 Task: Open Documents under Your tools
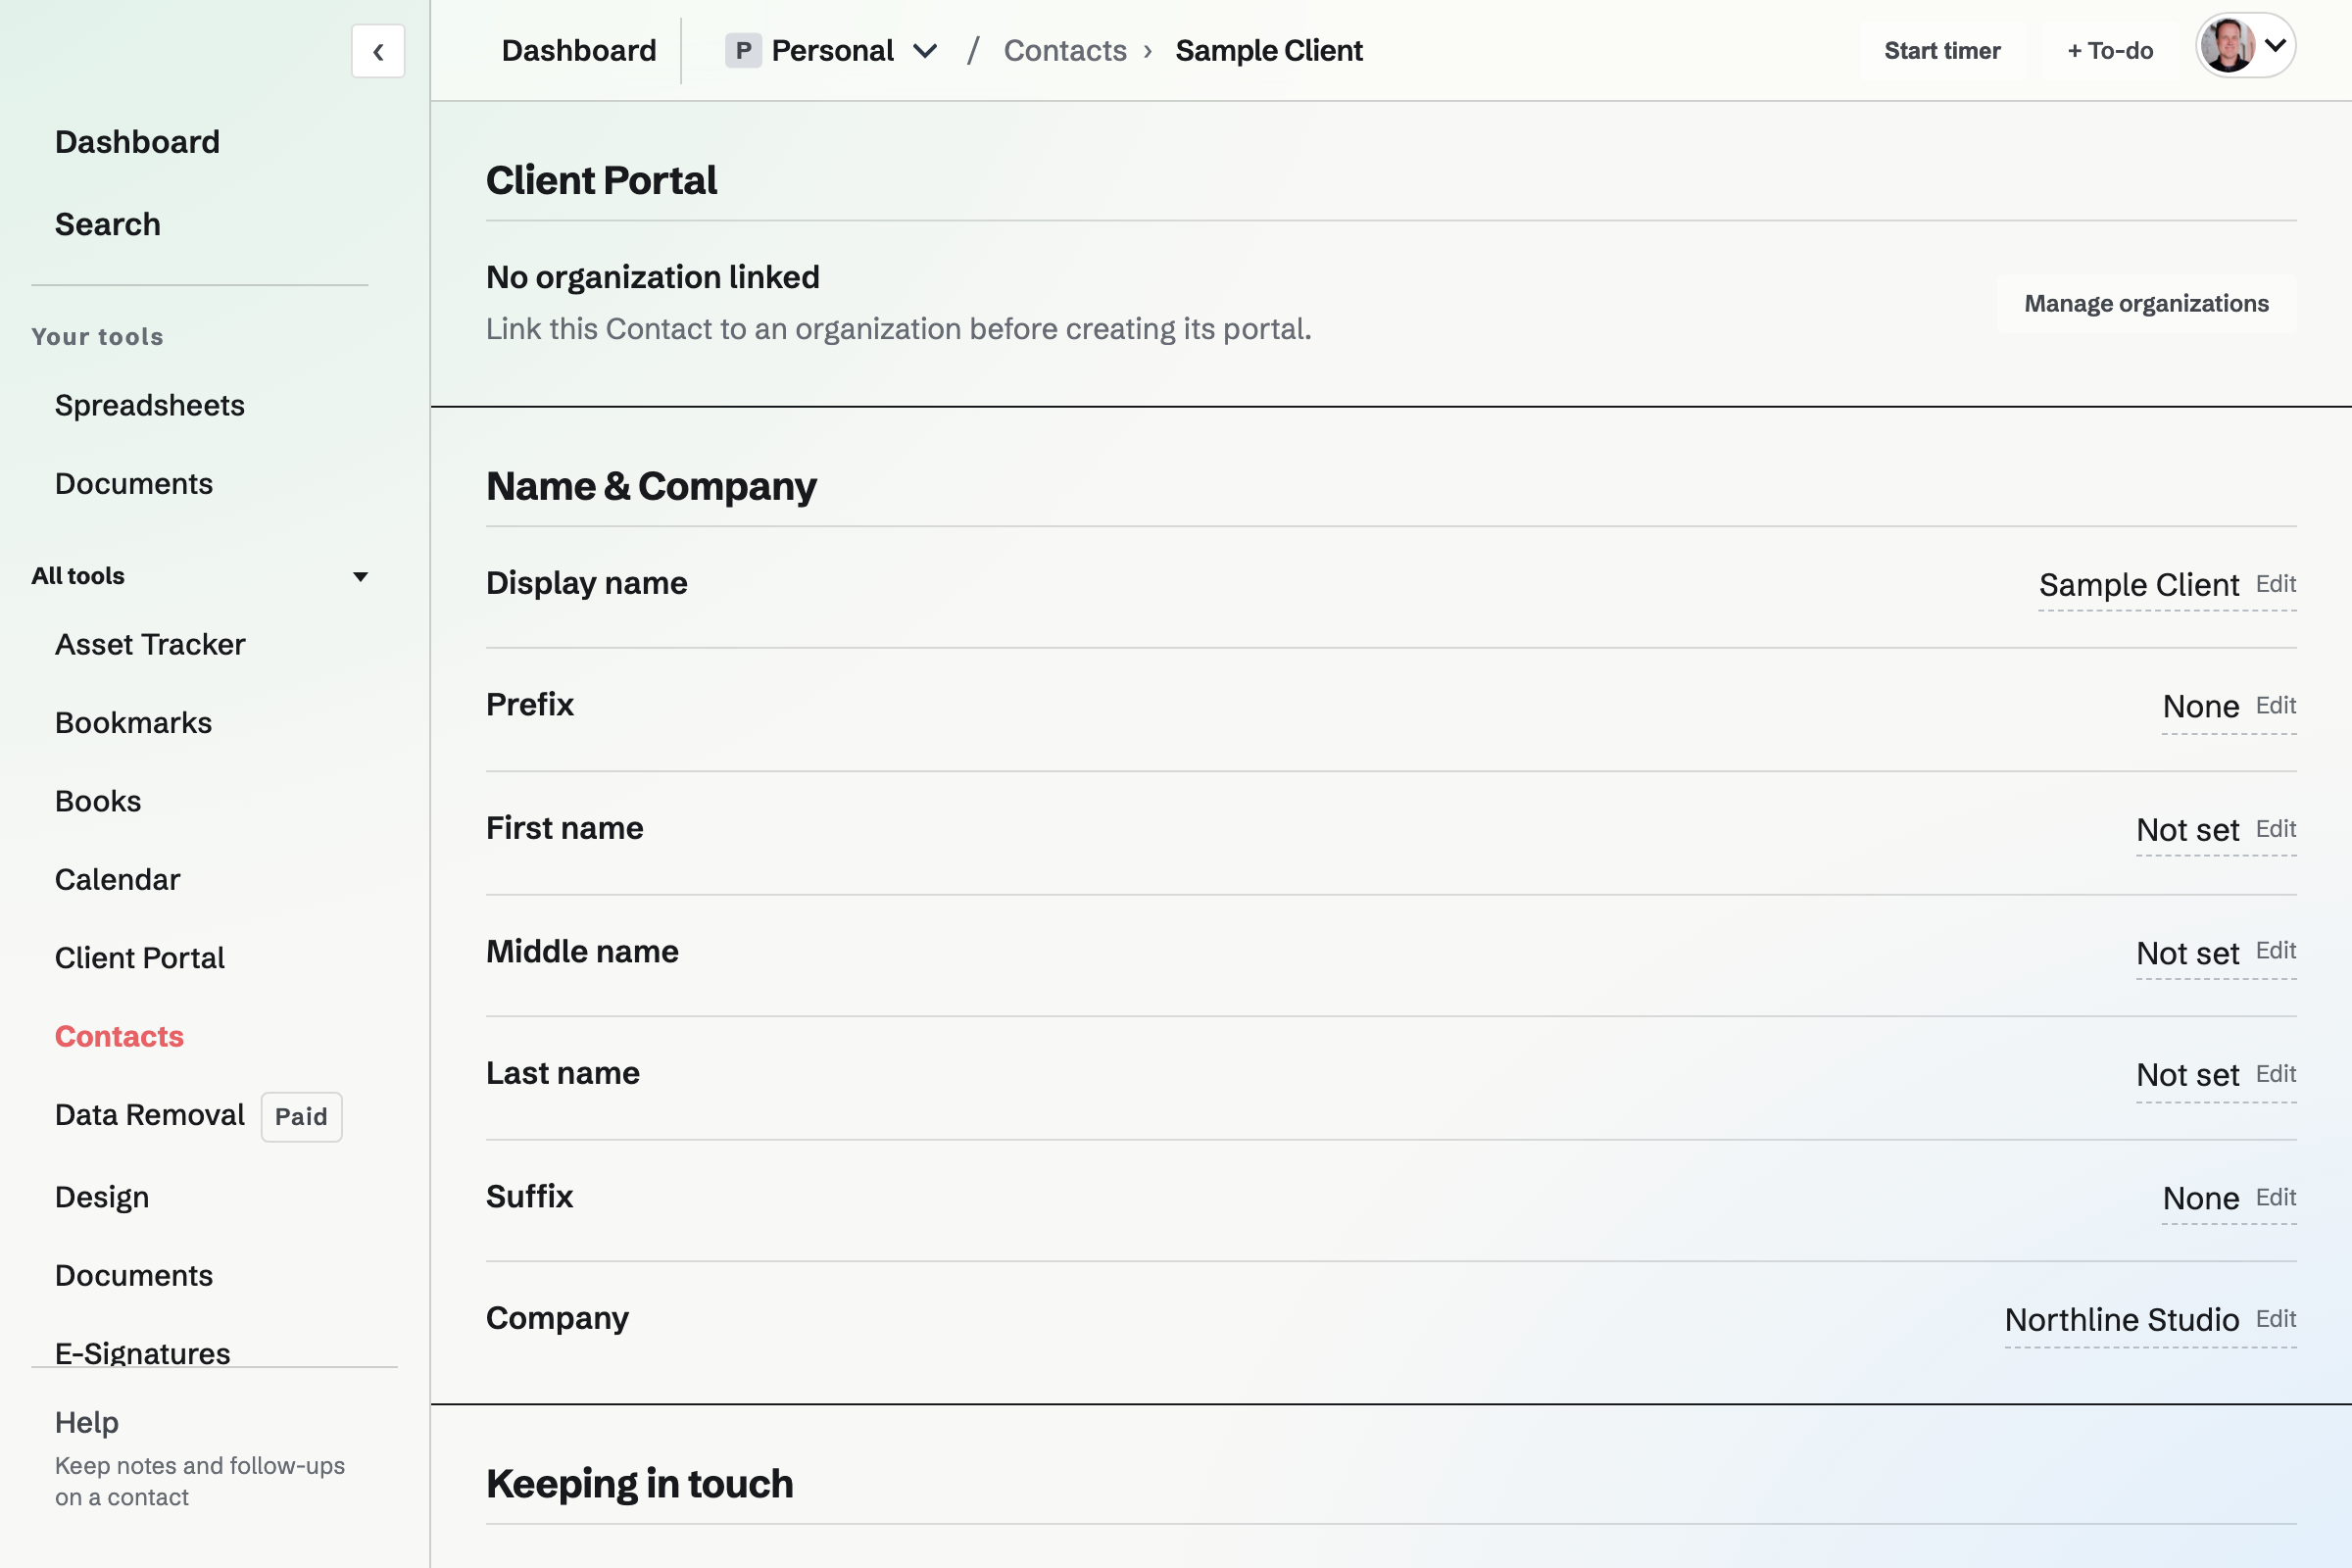click(x=134, y=484)
